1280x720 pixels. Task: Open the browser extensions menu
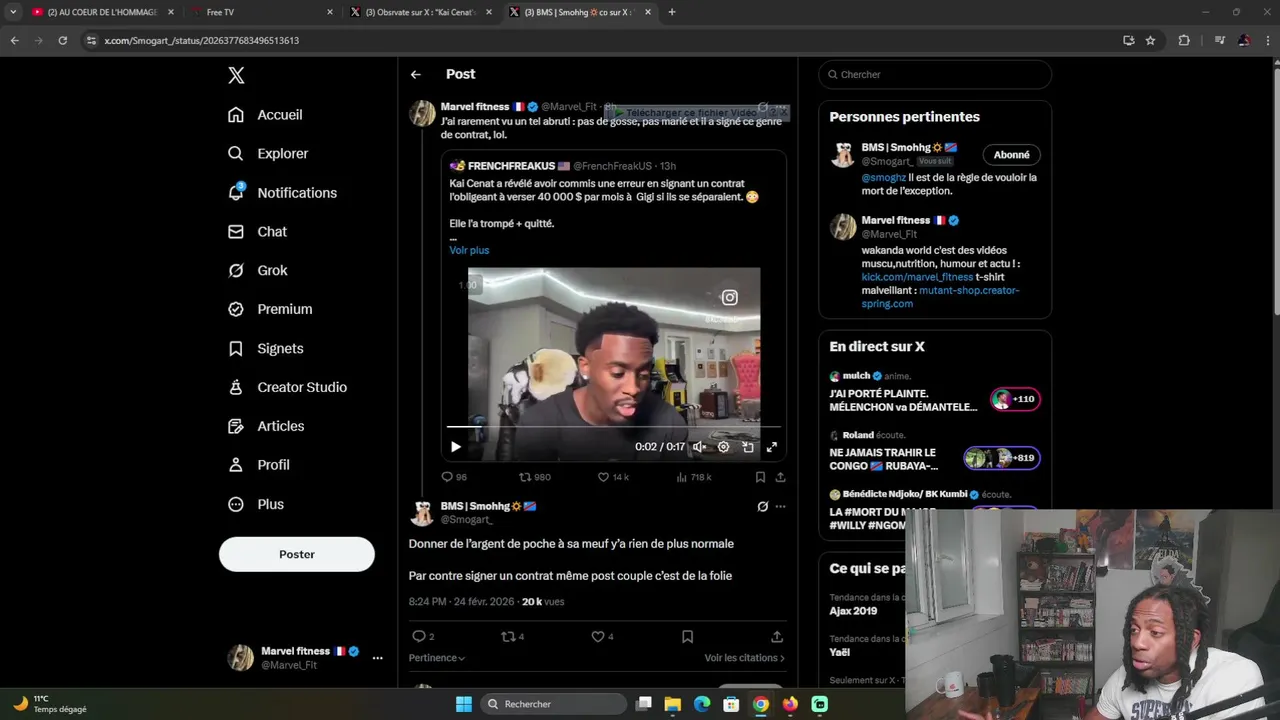1184,40
